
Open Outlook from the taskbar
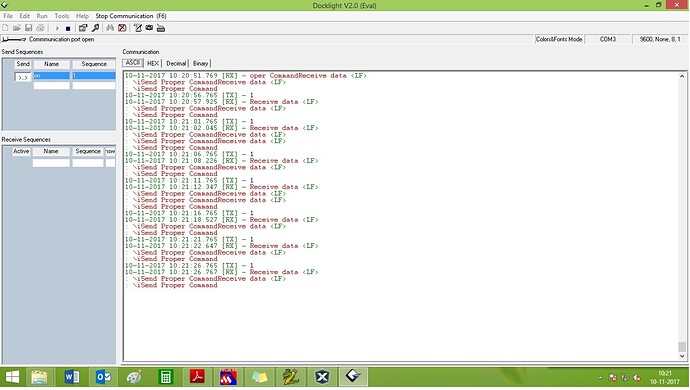(103, 377)
